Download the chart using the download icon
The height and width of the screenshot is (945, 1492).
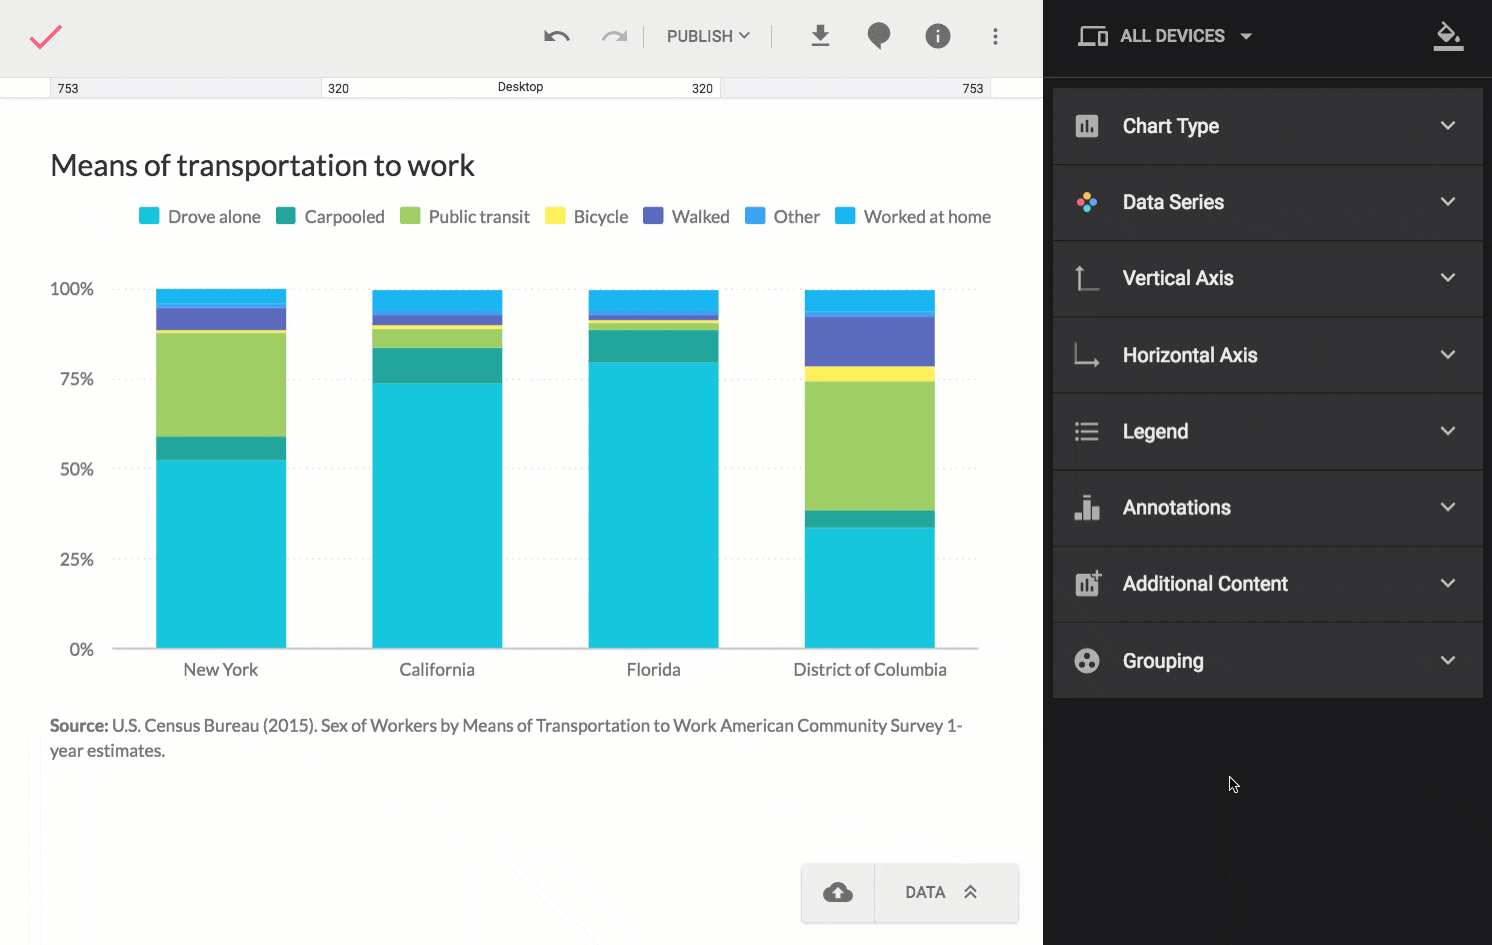pos(820,37)
